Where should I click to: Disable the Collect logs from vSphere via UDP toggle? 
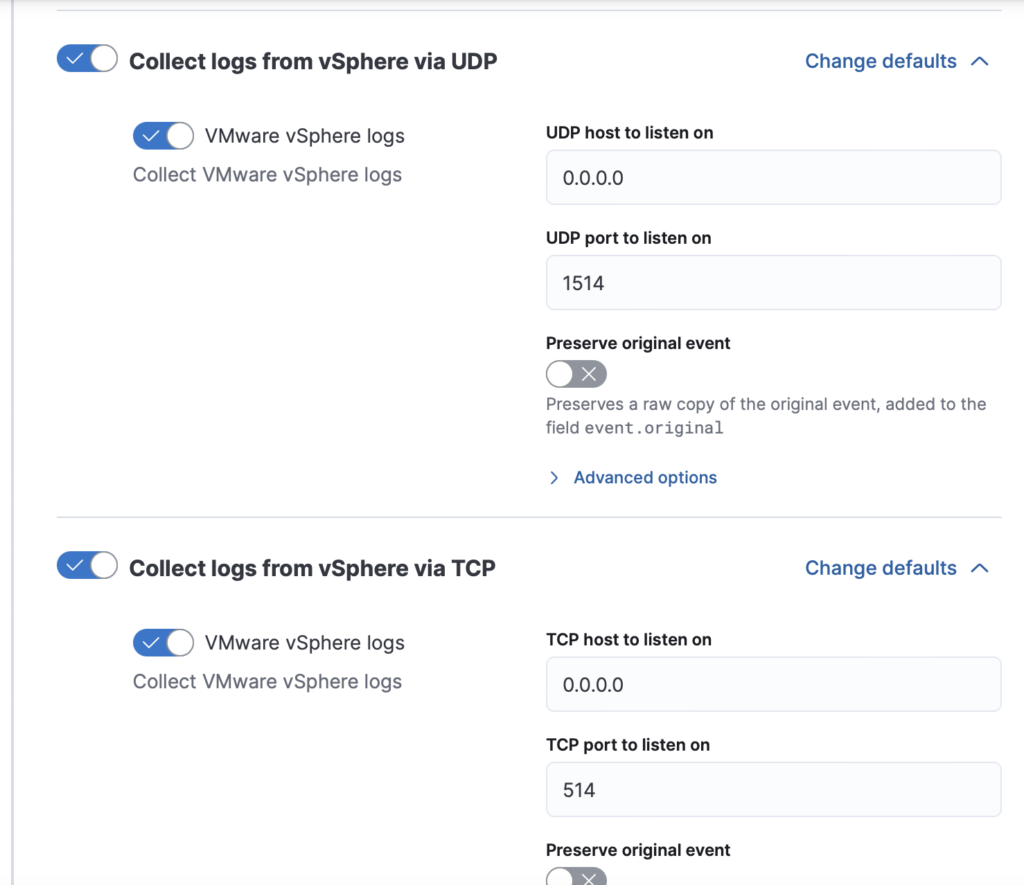pyautogui.click(x=86, y=58)
